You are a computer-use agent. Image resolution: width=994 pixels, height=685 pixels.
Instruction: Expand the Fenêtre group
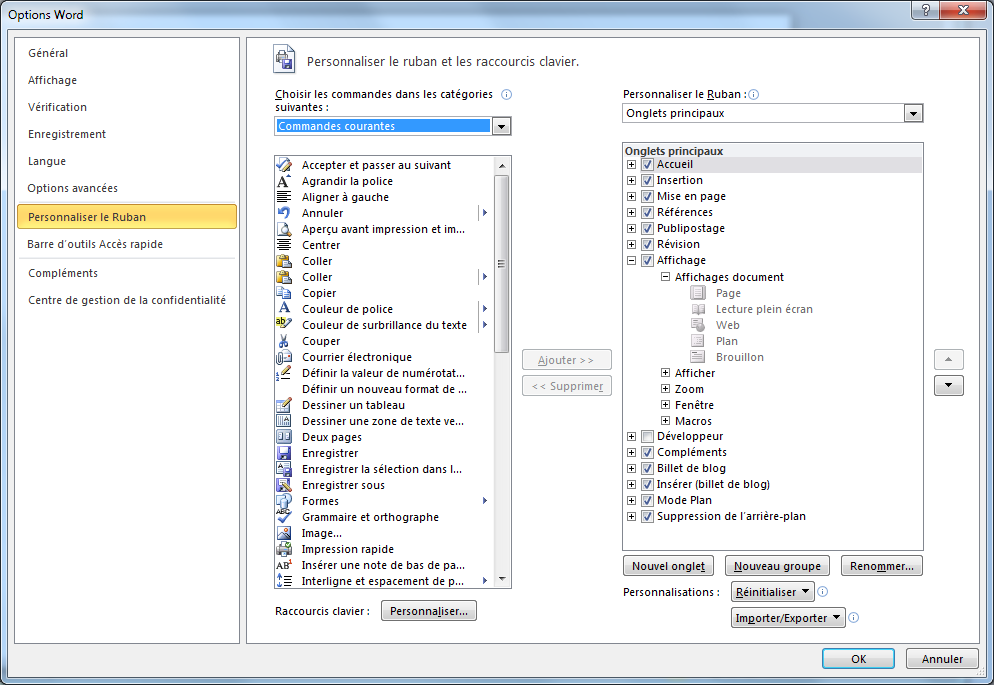[665, 404]
